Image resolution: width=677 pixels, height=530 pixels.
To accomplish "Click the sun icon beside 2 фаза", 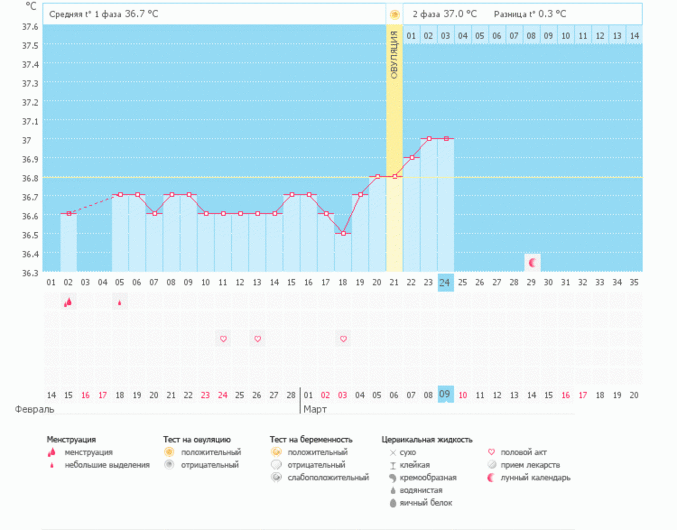I will [395, 15].
